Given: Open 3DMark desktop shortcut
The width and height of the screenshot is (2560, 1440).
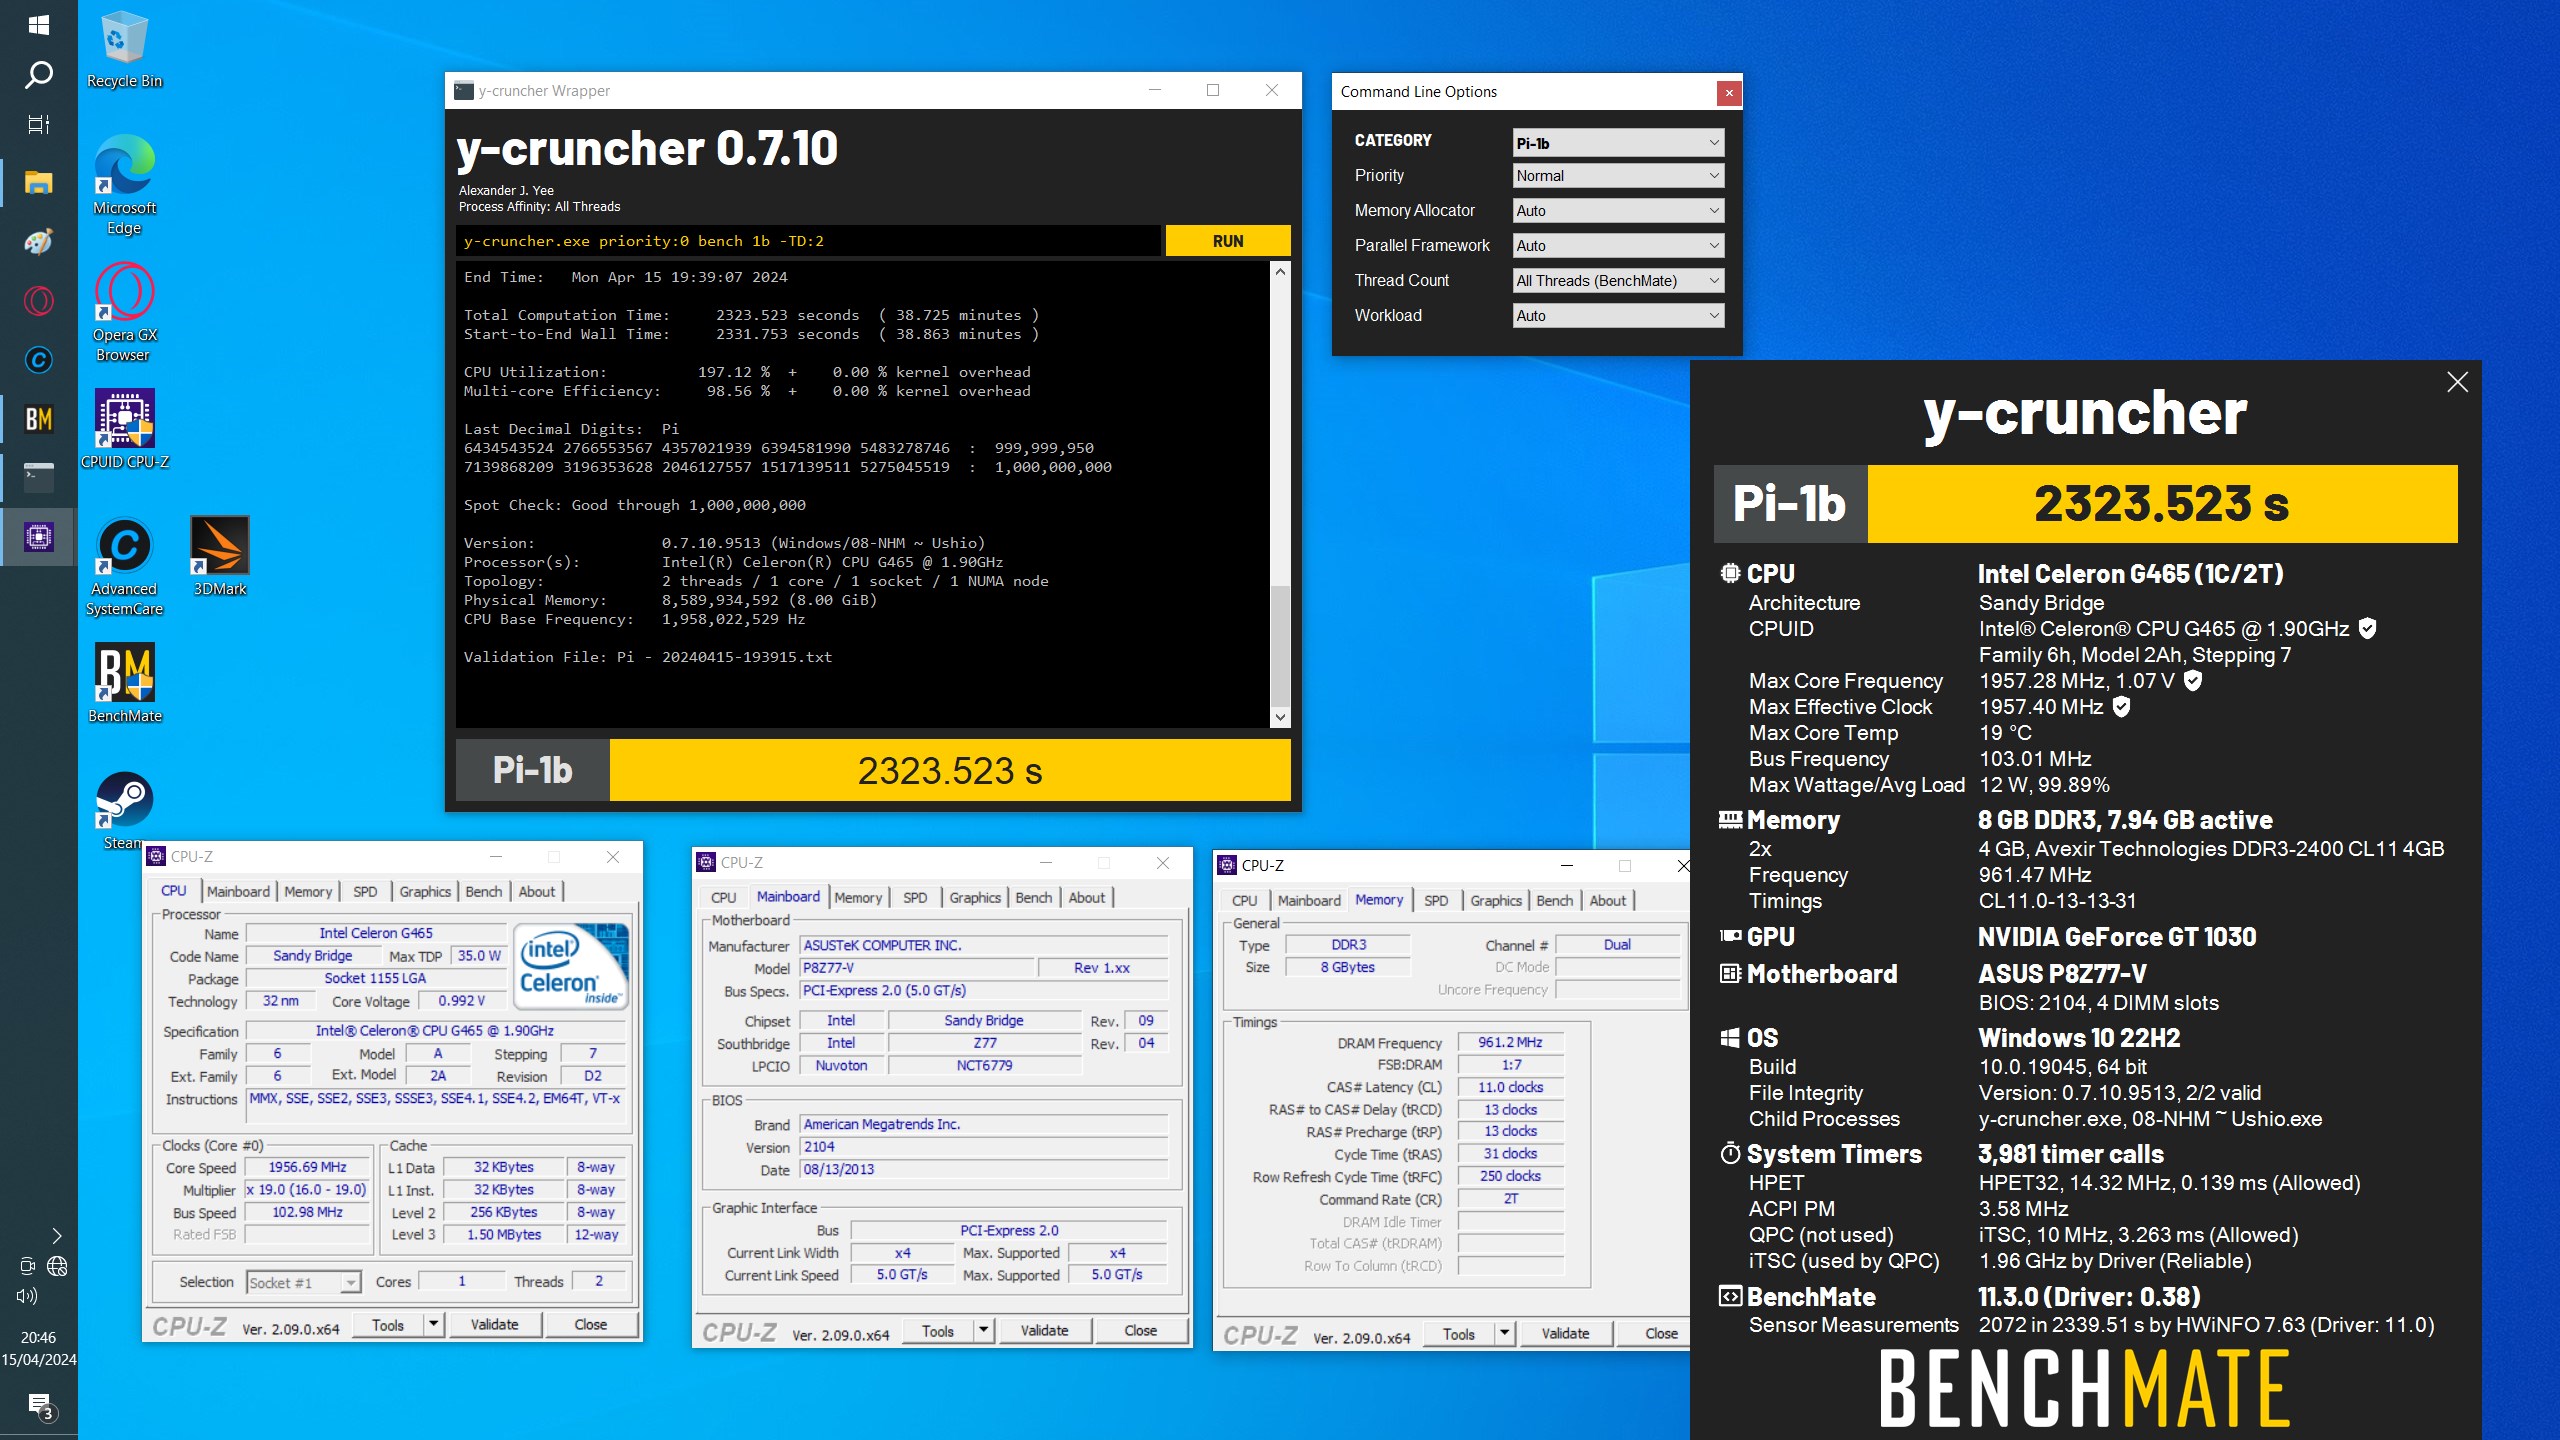Looking at the screenshot, I should click(219, 556).
